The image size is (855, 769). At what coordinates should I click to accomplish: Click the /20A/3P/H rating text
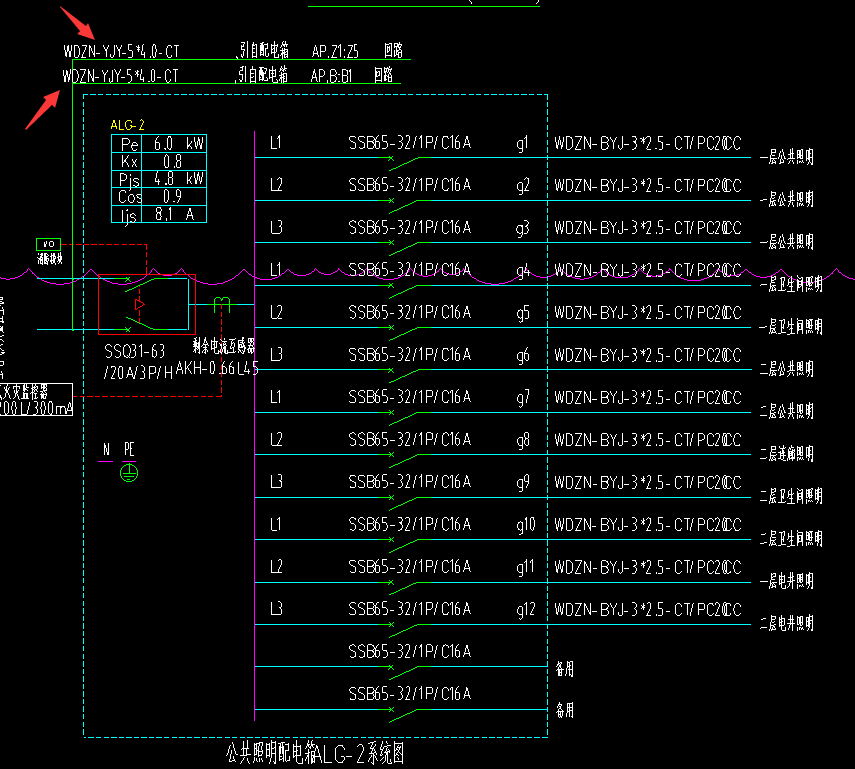[x=138, y=373]
